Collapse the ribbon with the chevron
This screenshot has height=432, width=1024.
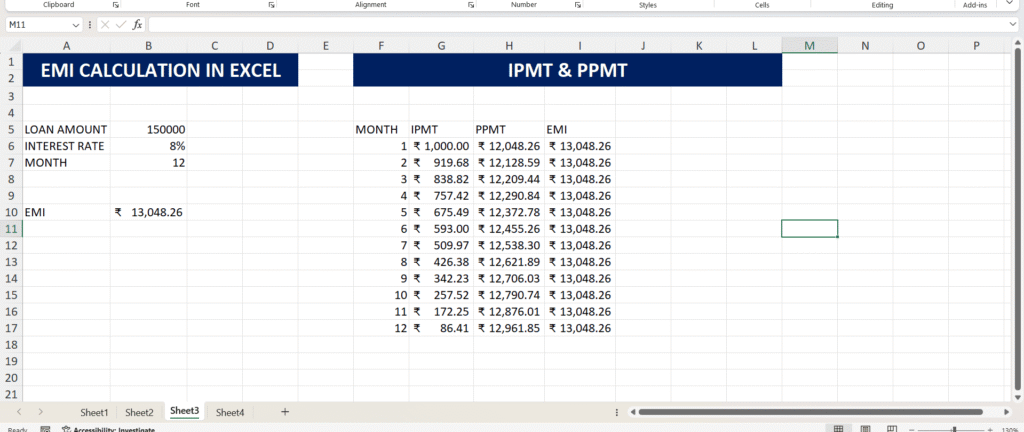tap(1012, 5)
